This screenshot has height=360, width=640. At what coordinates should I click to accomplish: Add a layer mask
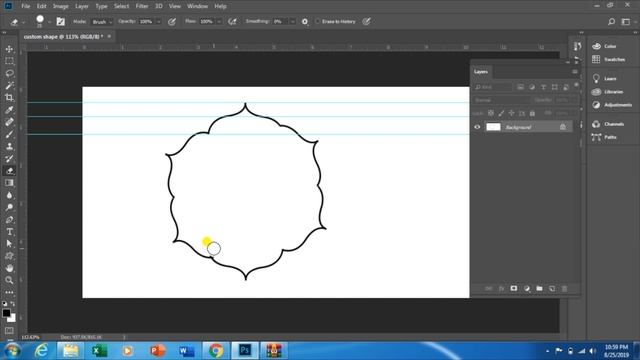[x=514, y=289]
